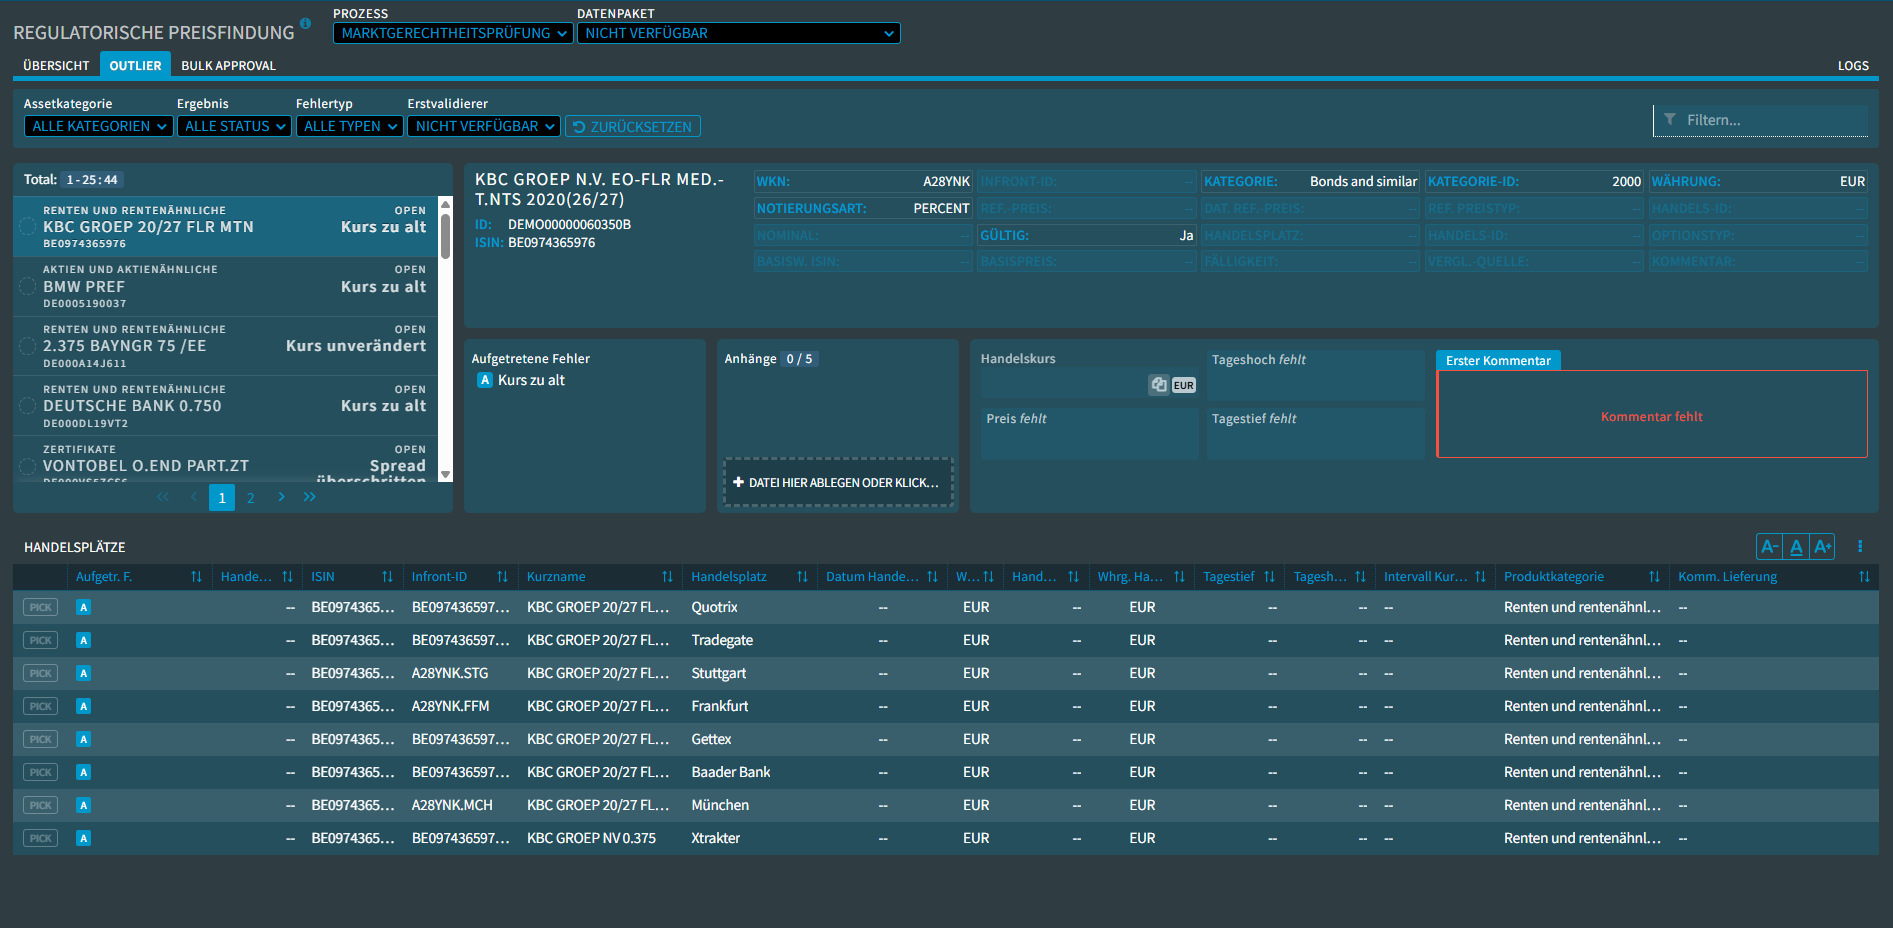The height and width of the screenshot is (928, 1893).
Task: Switch to the Outlier tab
Action: (135, 65)
